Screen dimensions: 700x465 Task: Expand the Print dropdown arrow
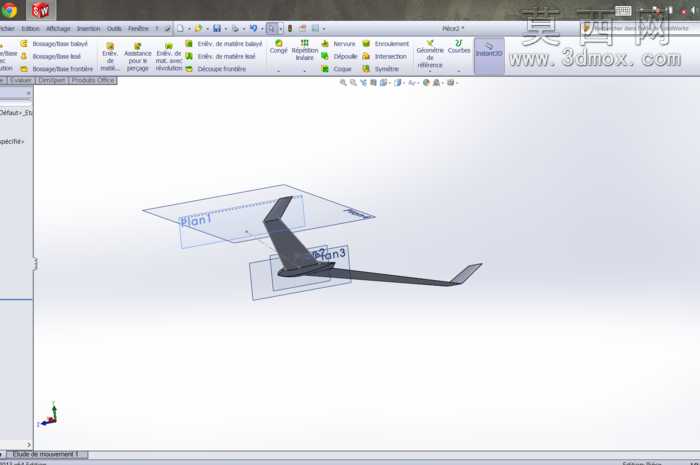(x=244, y=29)
